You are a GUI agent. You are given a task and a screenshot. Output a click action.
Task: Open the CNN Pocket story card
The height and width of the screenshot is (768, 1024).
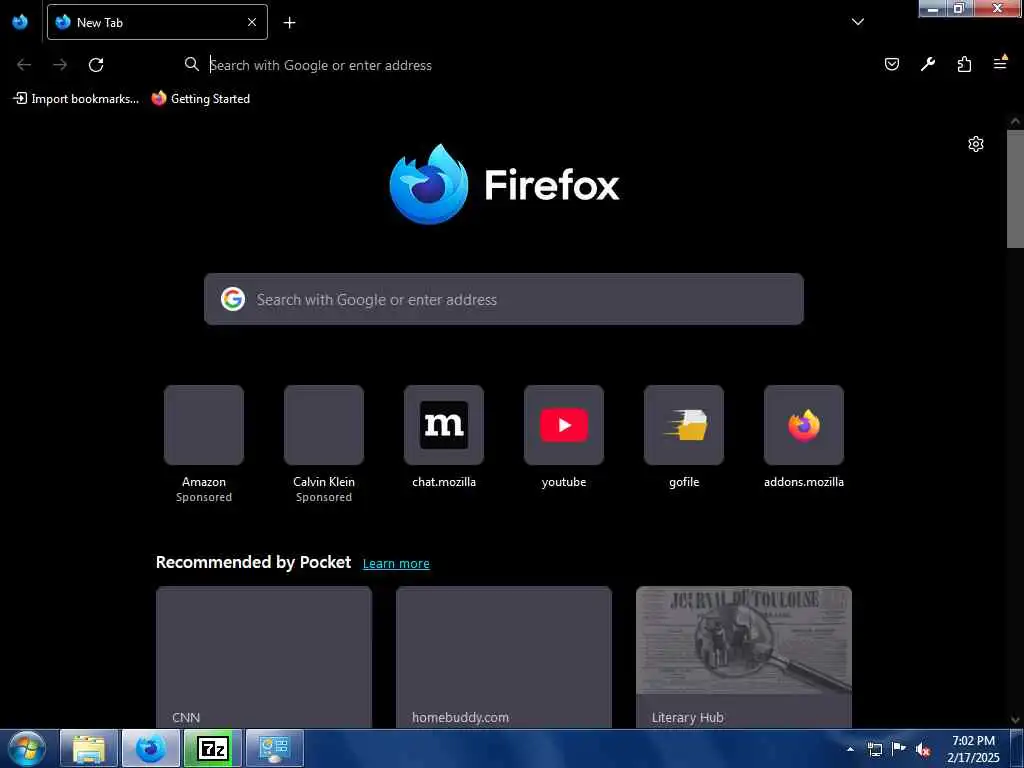click(x=264, y=657)
